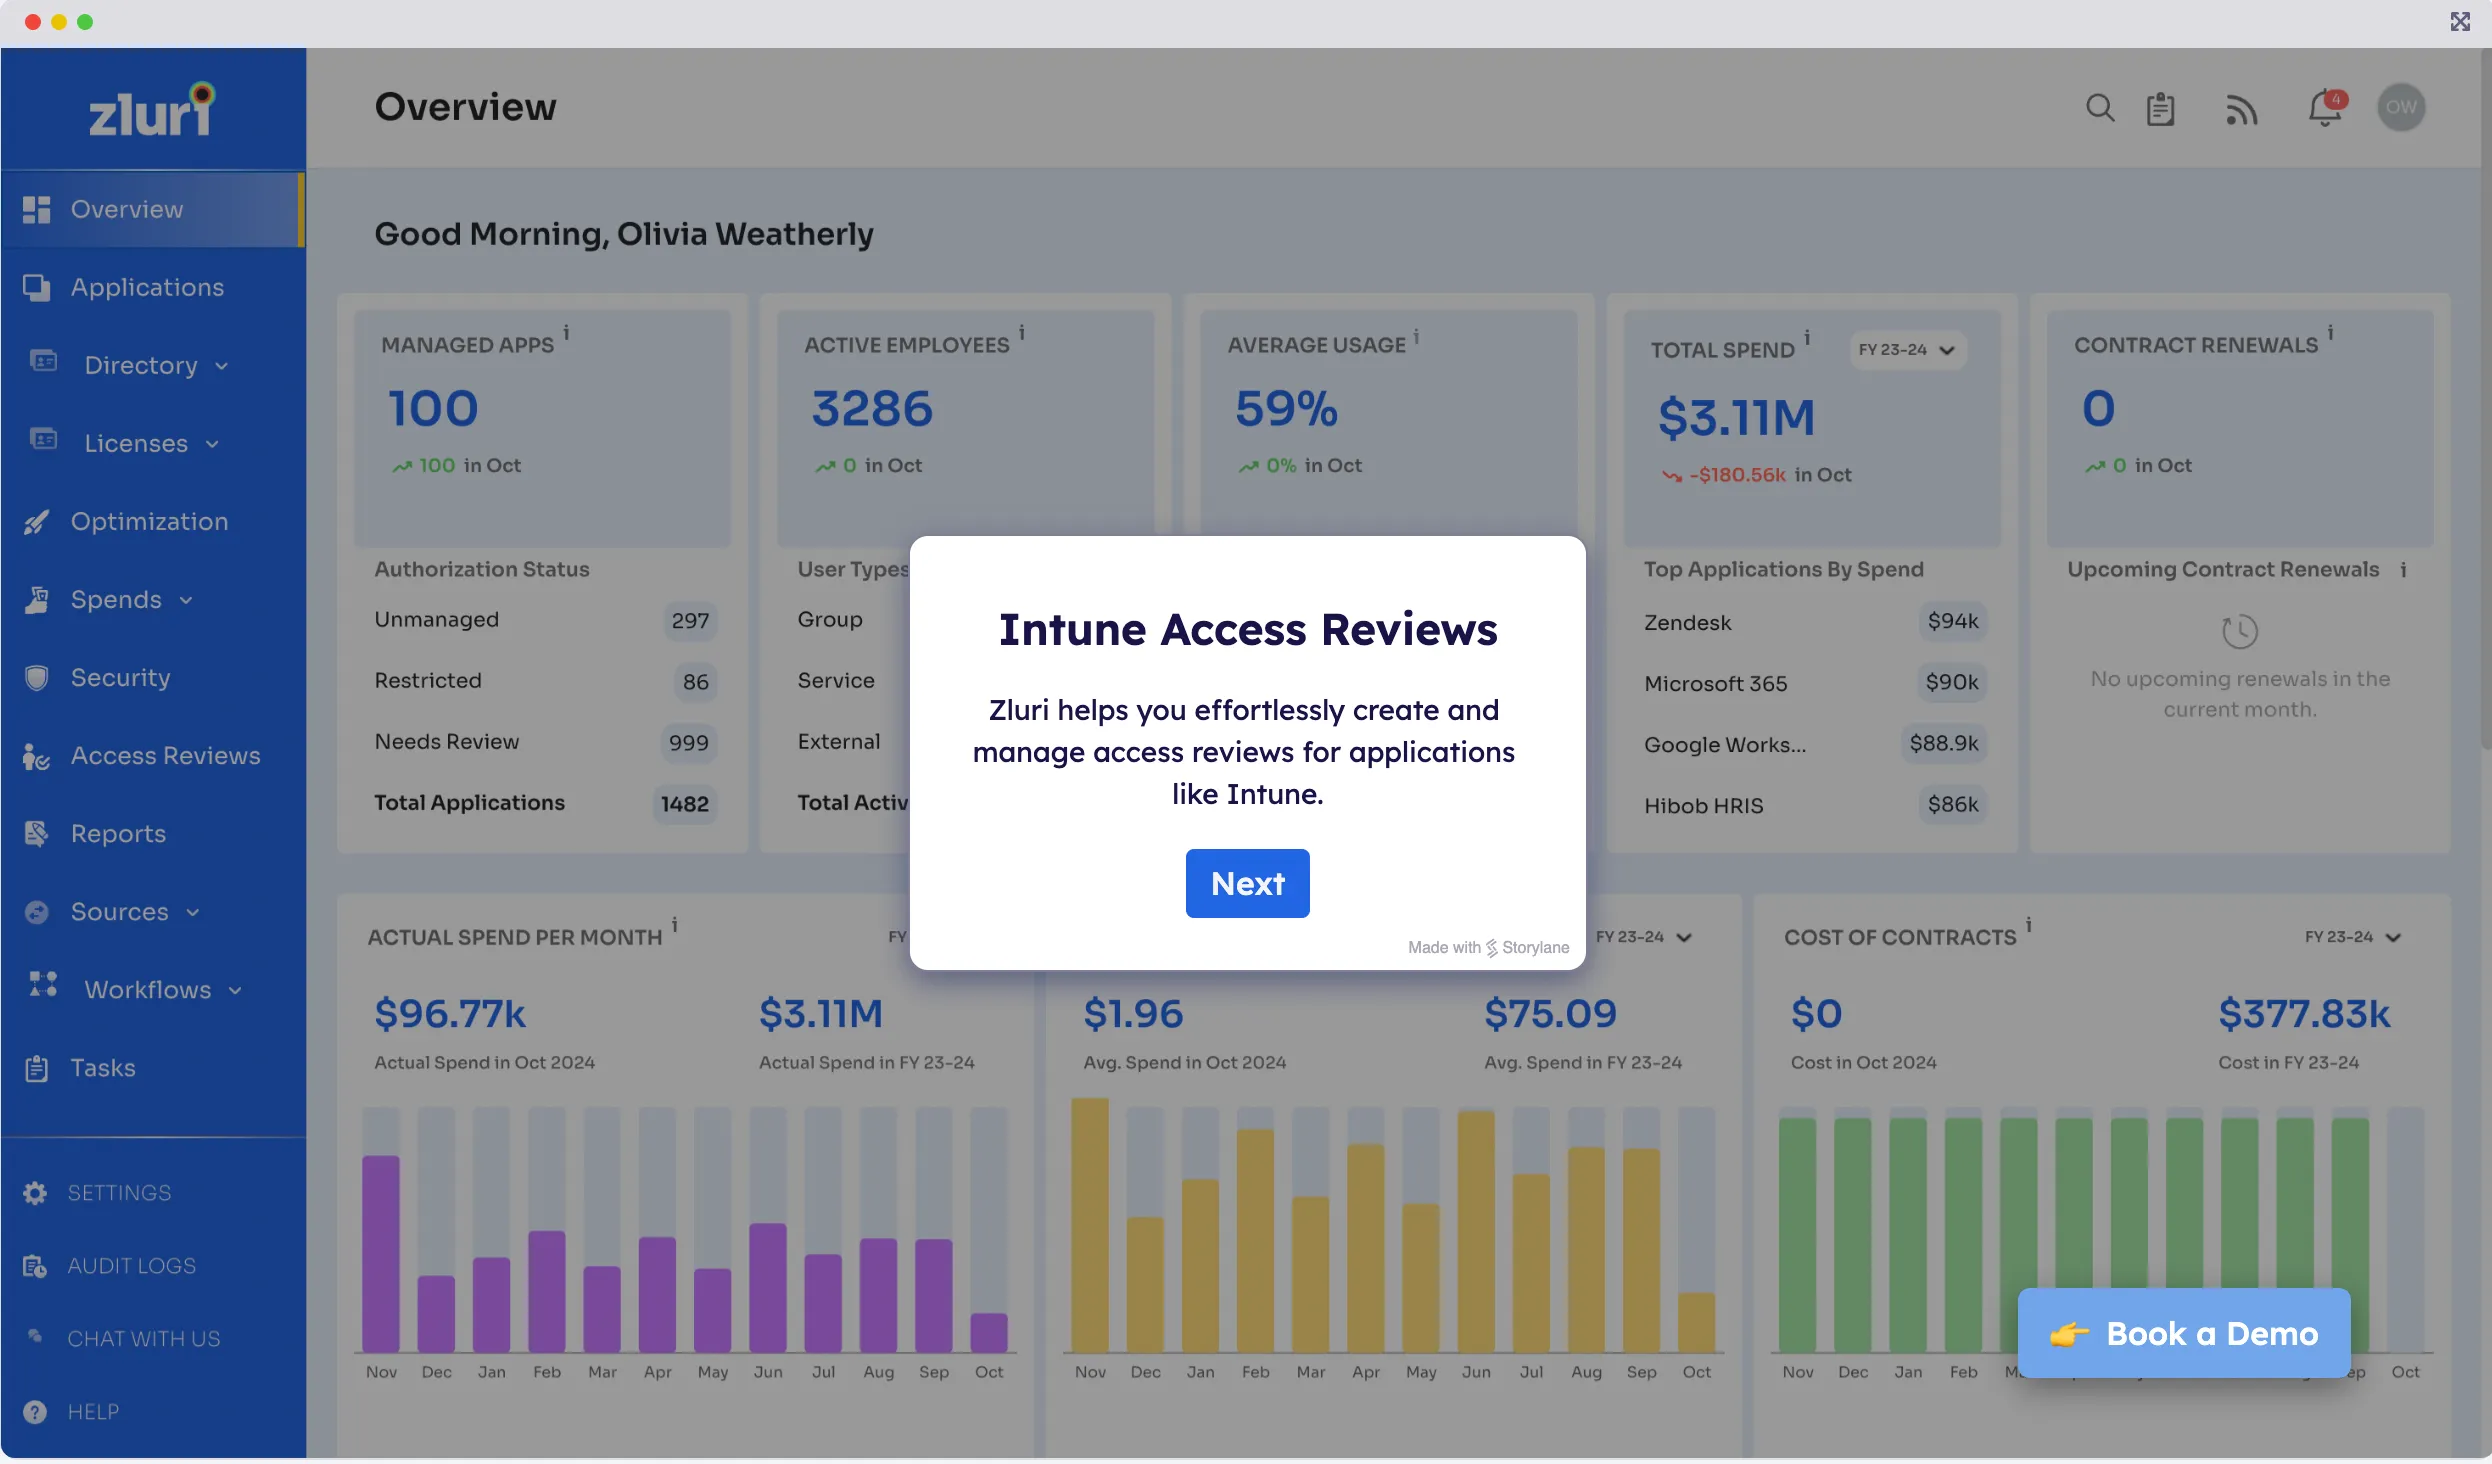Expand the Spends menu chevron

pyautogui.click(x=186, y=600)
